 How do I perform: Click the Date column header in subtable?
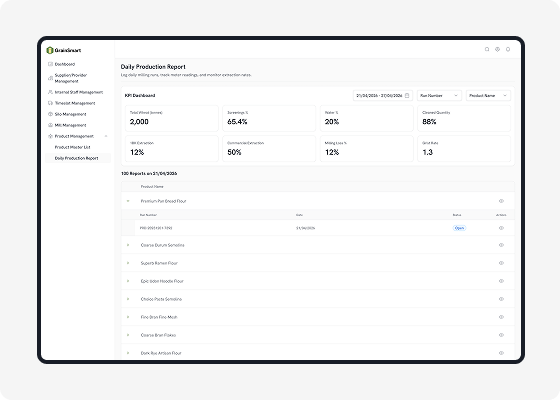coord(299,215)
